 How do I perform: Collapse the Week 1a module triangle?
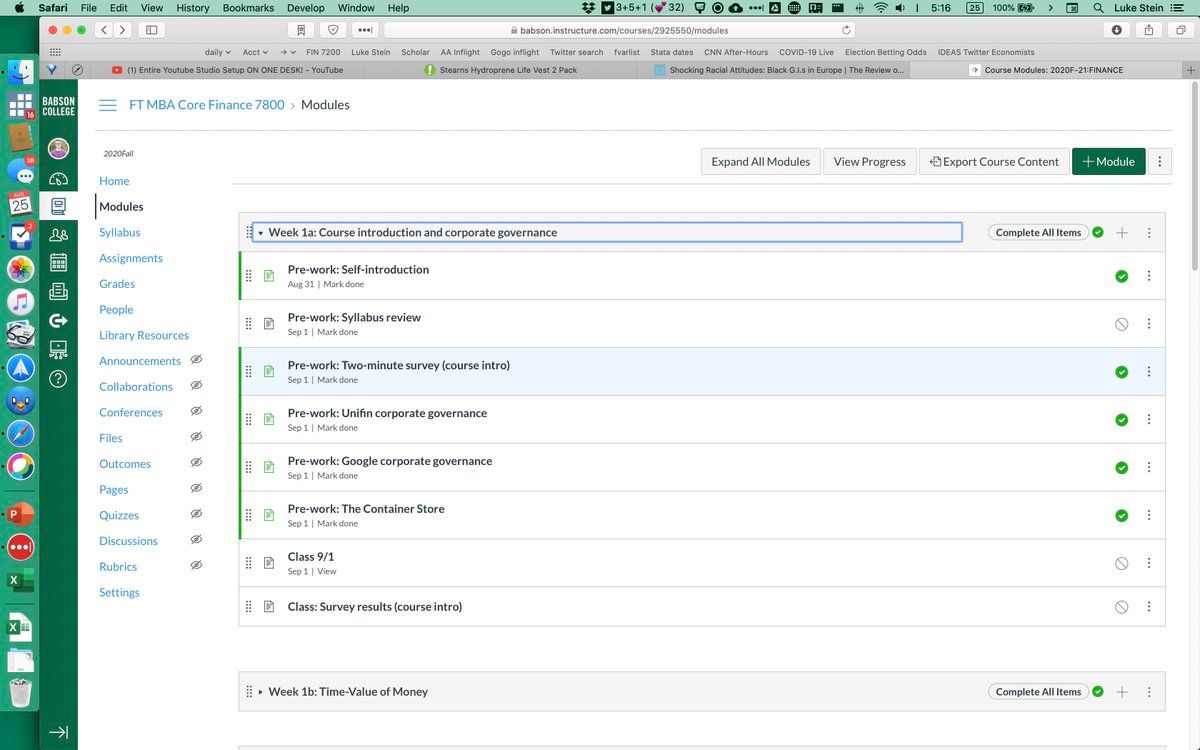point(260,233)
